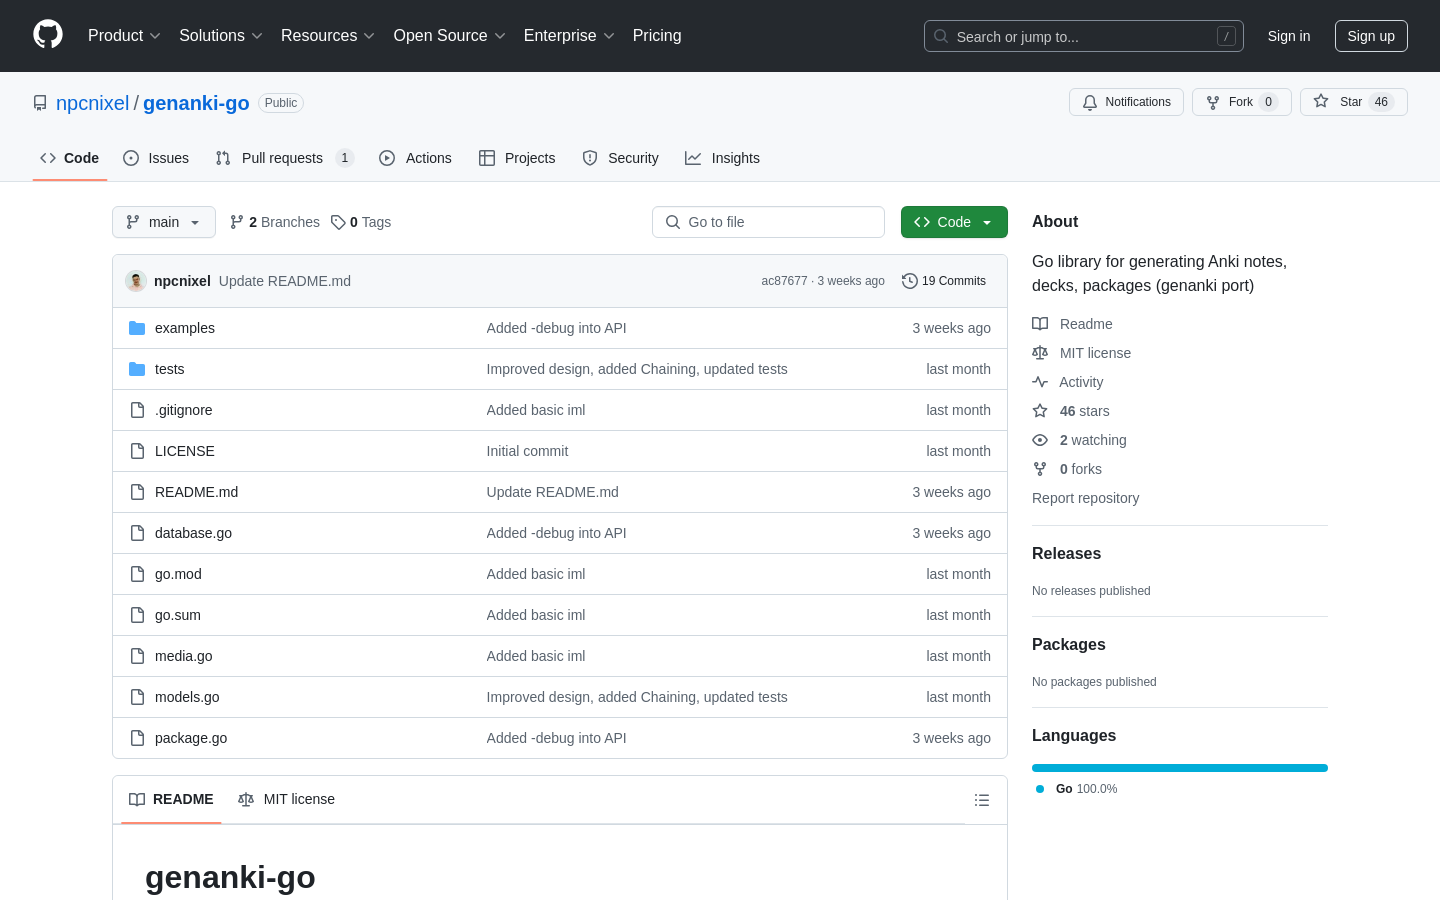Click Report repository link
Viewport: 1440px width, 900px height.
tap(1085, 498)
